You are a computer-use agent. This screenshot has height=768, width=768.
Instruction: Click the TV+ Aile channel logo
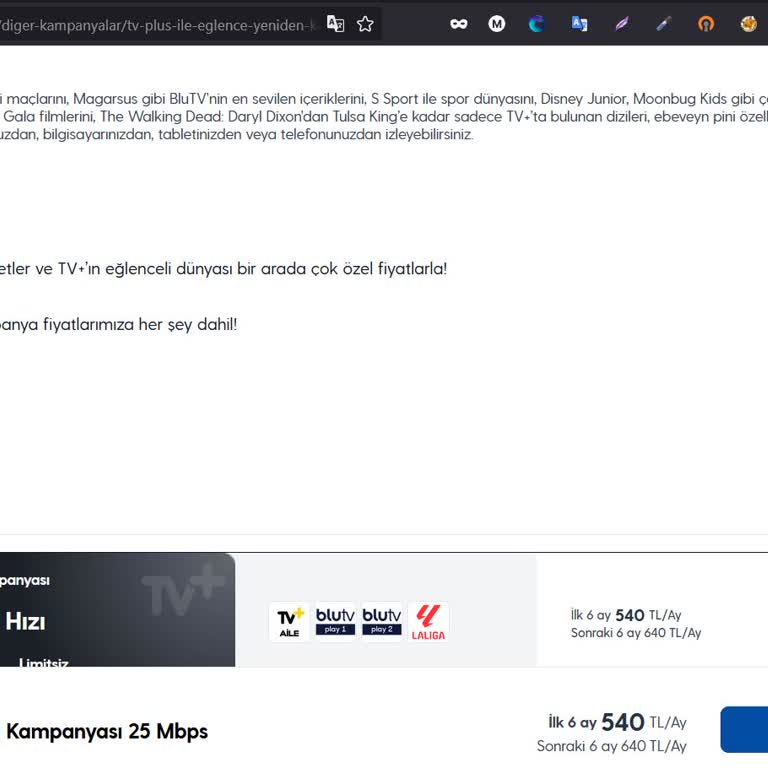(x=290, y=622)
